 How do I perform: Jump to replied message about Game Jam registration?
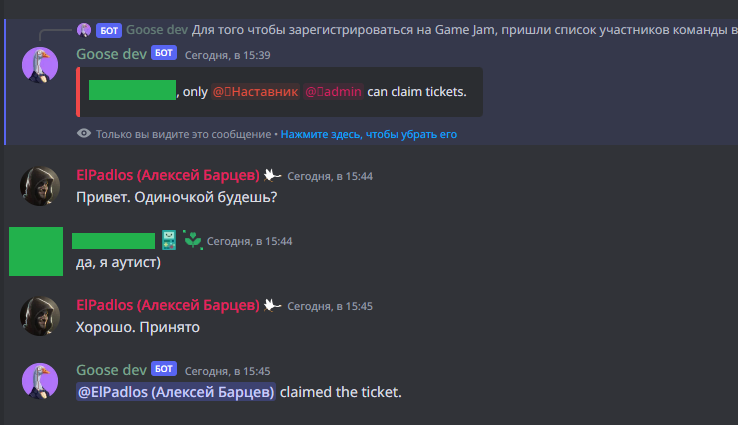465,30
